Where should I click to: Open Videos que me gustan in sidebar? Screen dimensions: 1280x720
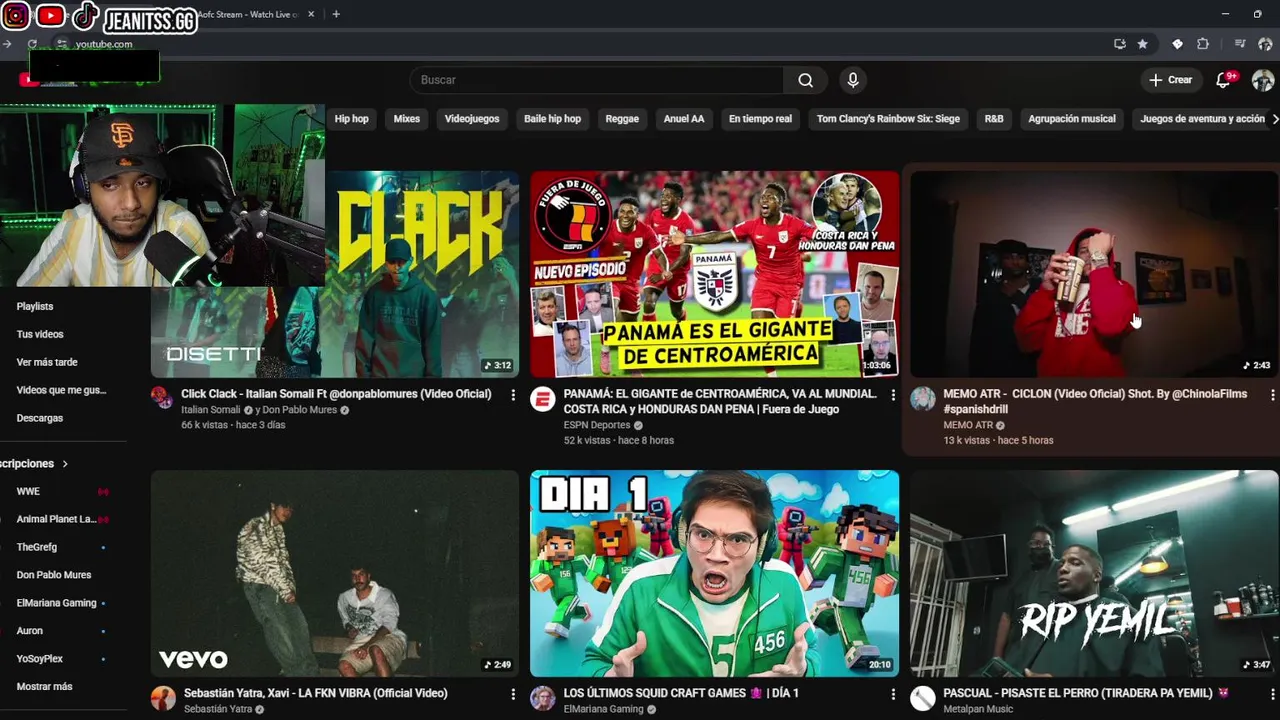pos(61,391)
